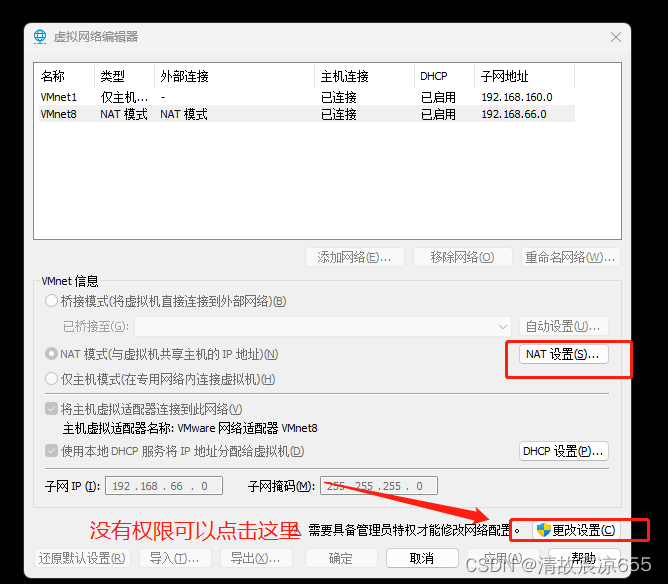668x584 pixels.
Task: Select 桥接模式 radio button
Action: coord(52,301)
